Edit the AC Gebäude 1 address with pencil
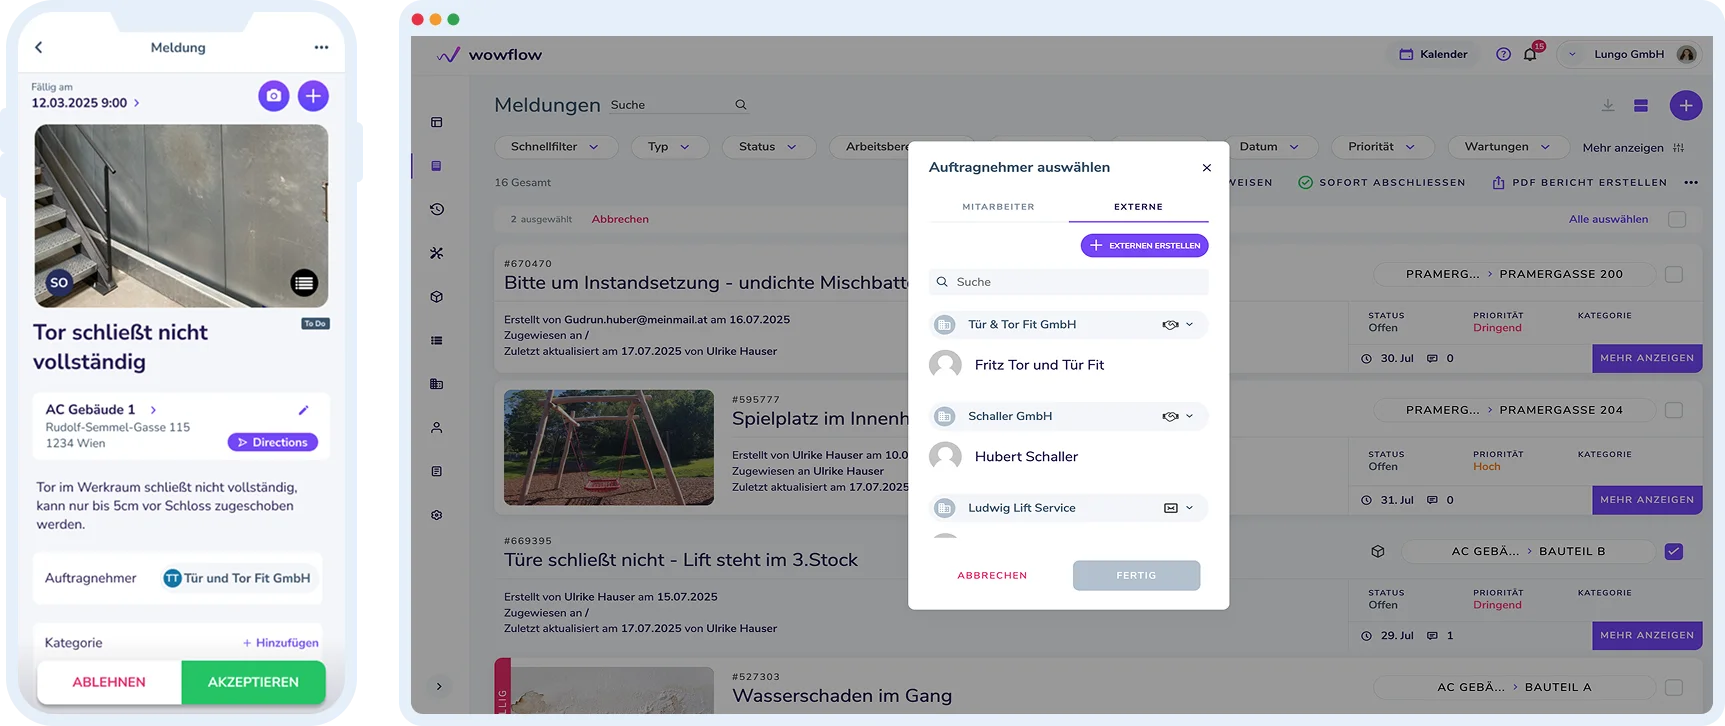This screenshot has height=726, width=1725. coord(303,410)
